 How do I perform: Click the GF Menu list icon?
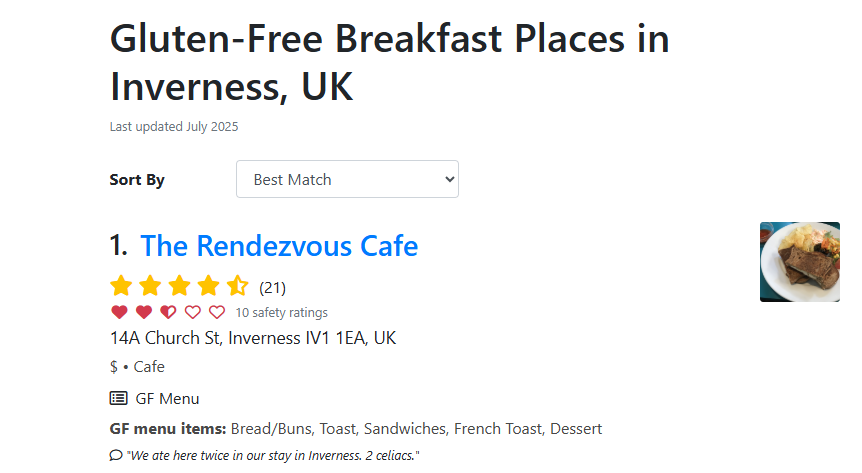tap(118, 398)
